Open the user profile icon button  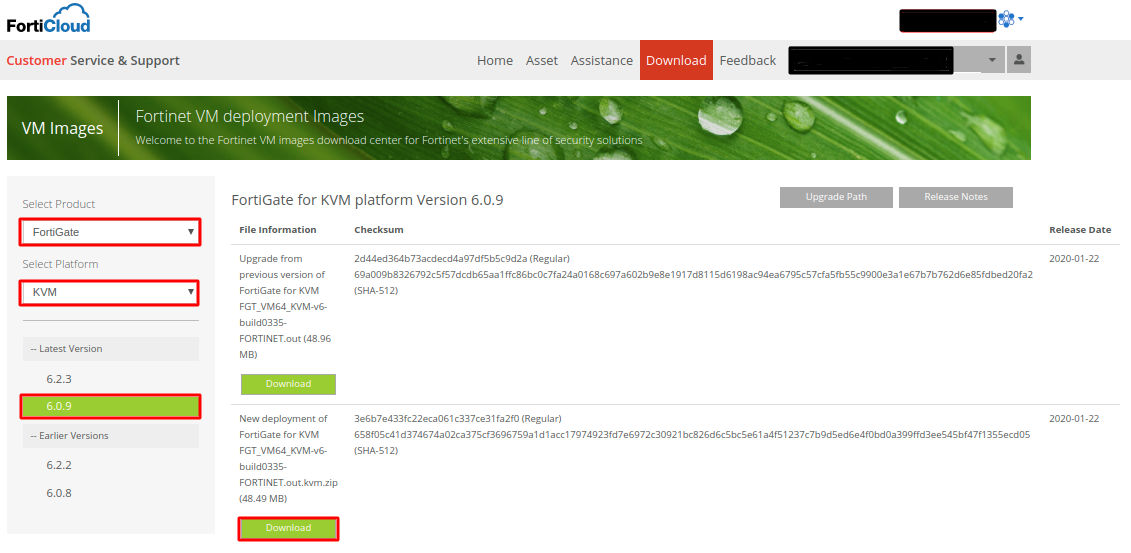(x=1019, y=60)
